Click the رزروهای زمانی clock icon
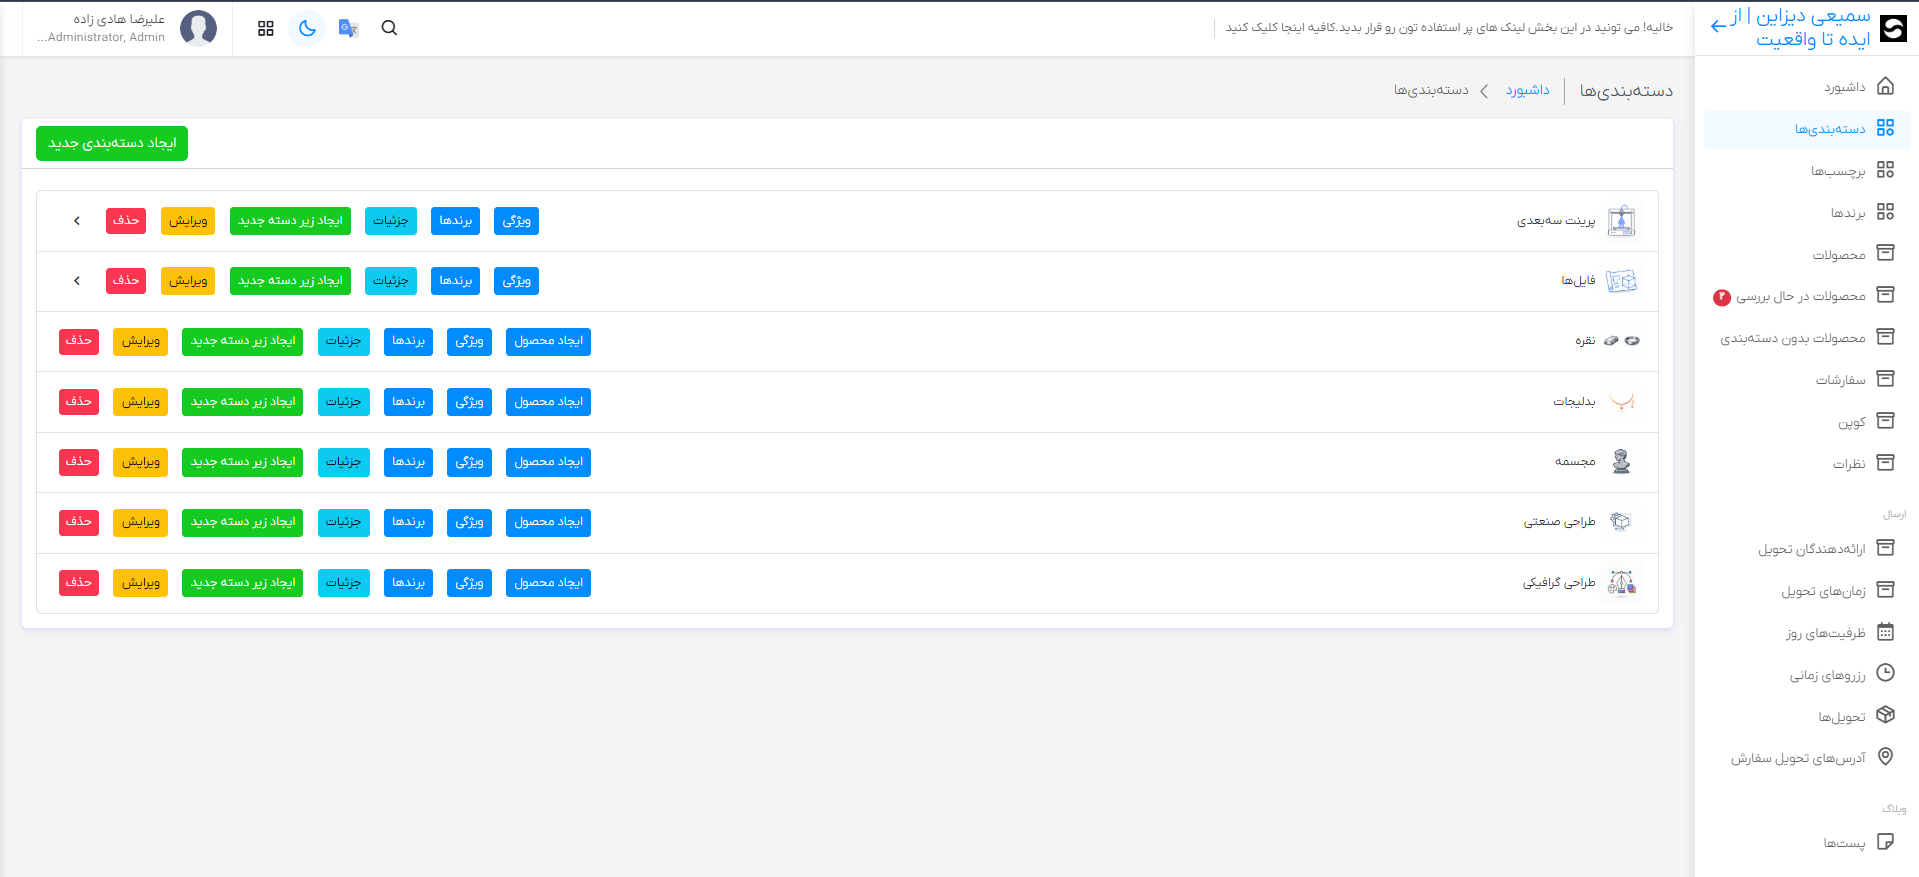This screenshot has width=1919, height=877. point(1885,673)
